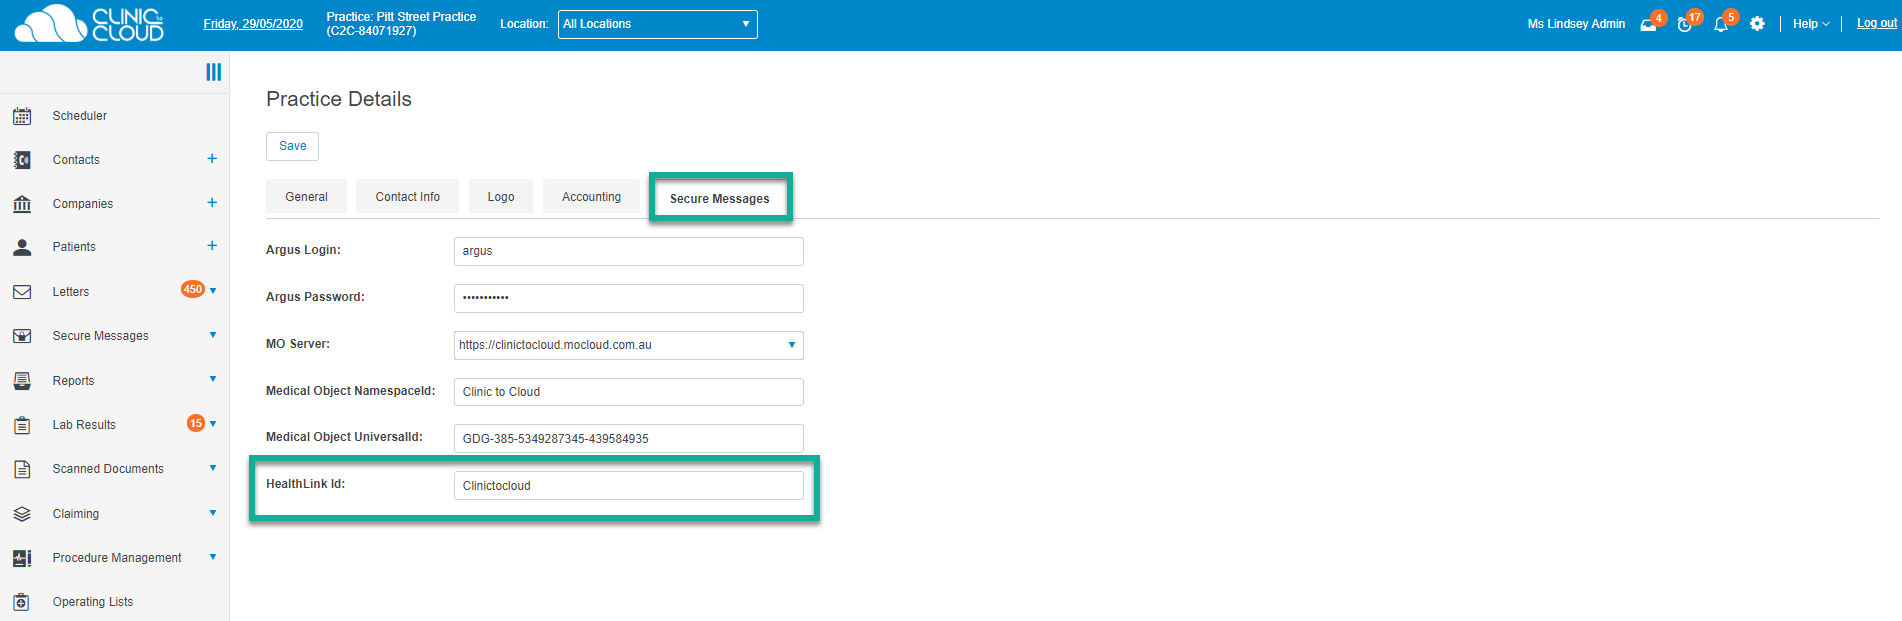Viewport: 1902px width, 621px height.
Task: Expand the Secure Messages sidebar submenu arrow
Action: point(213,335)
